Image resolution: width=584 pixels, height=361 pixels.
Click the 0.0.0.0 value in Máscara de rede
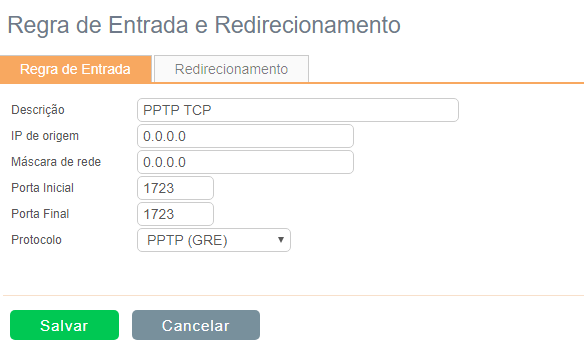coord(164,162)
